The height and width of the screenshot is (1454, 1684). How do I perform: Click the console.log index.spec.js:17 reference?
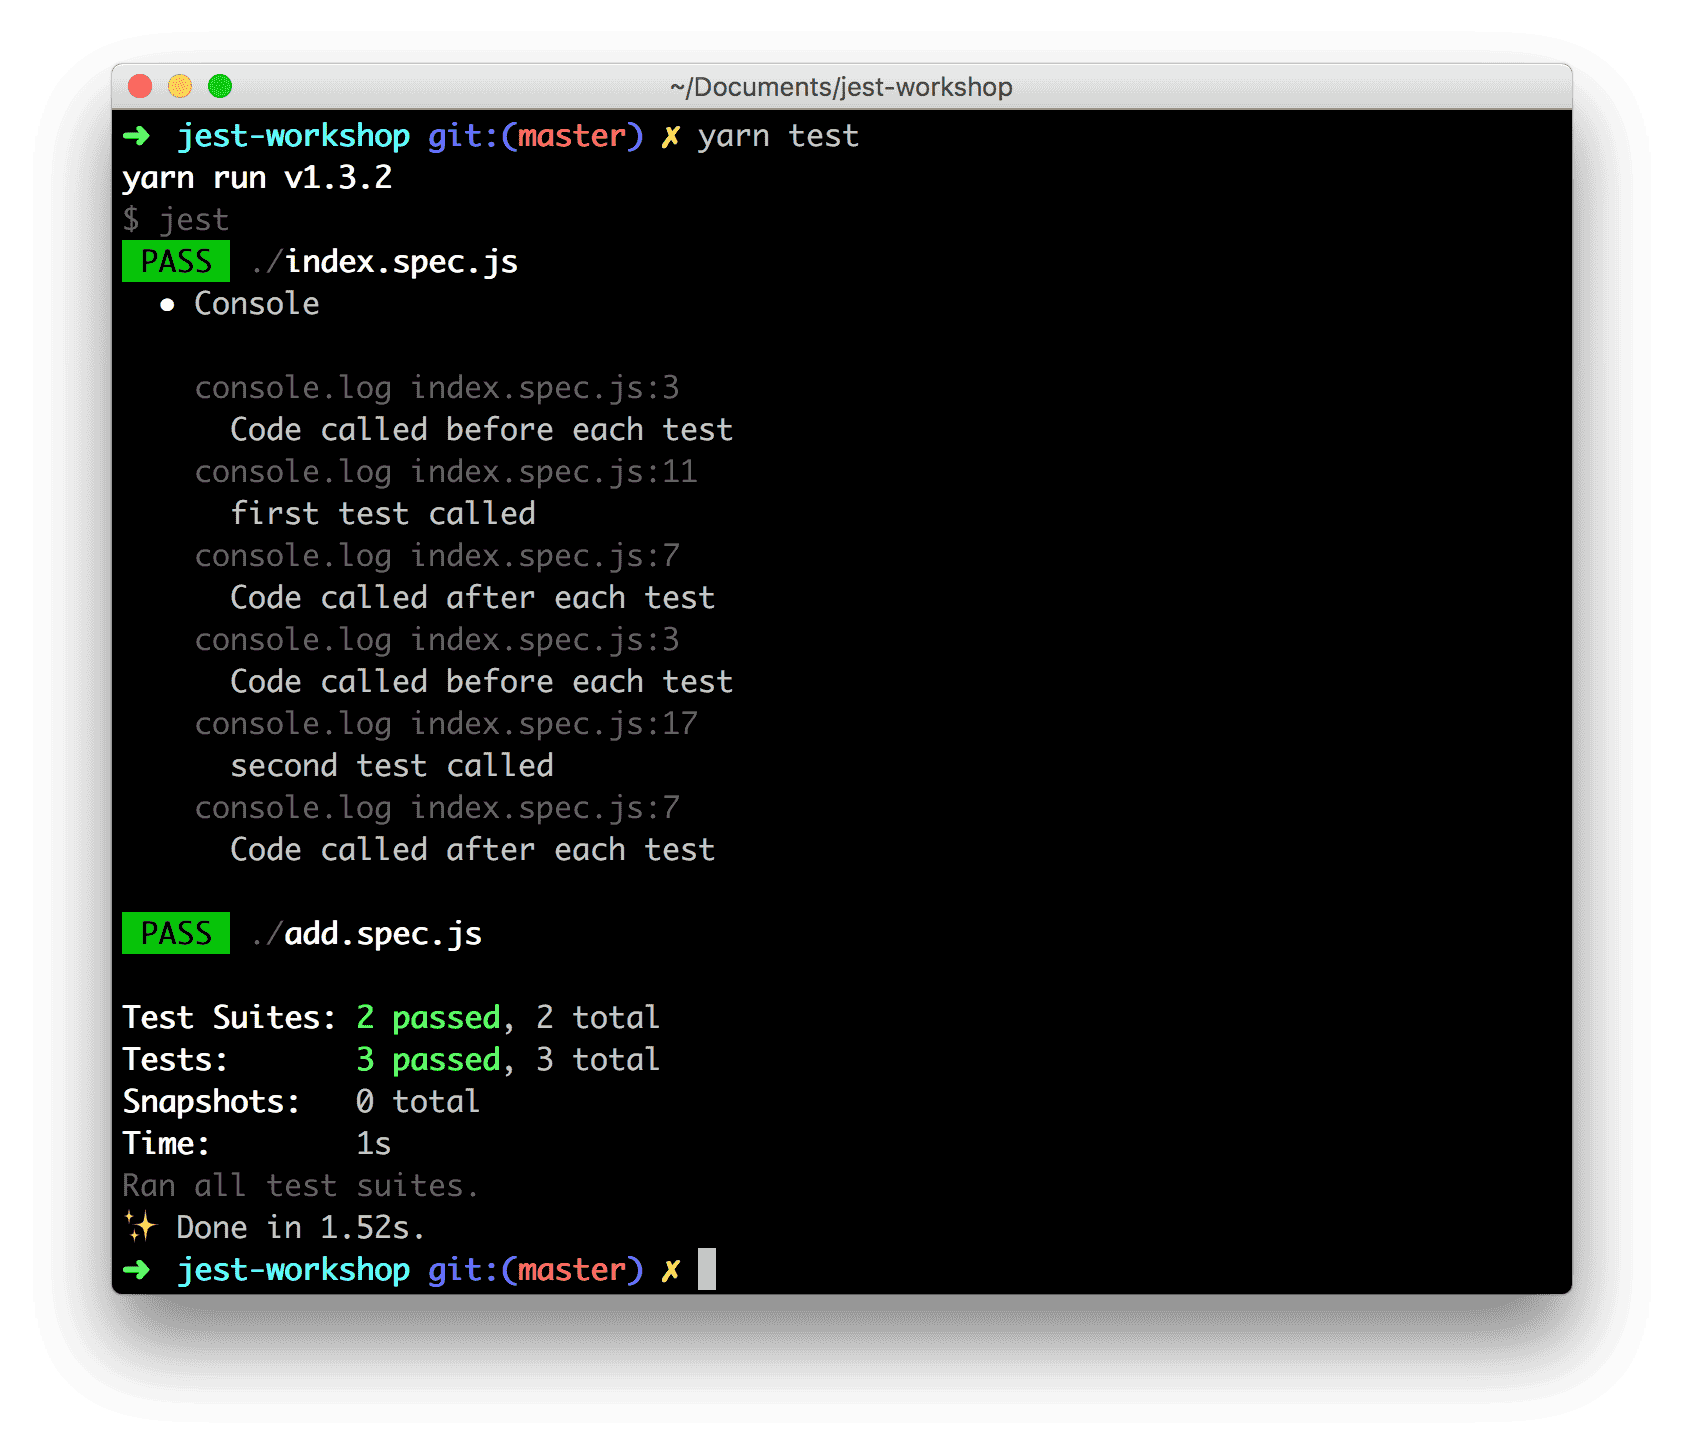pos(445,724)
